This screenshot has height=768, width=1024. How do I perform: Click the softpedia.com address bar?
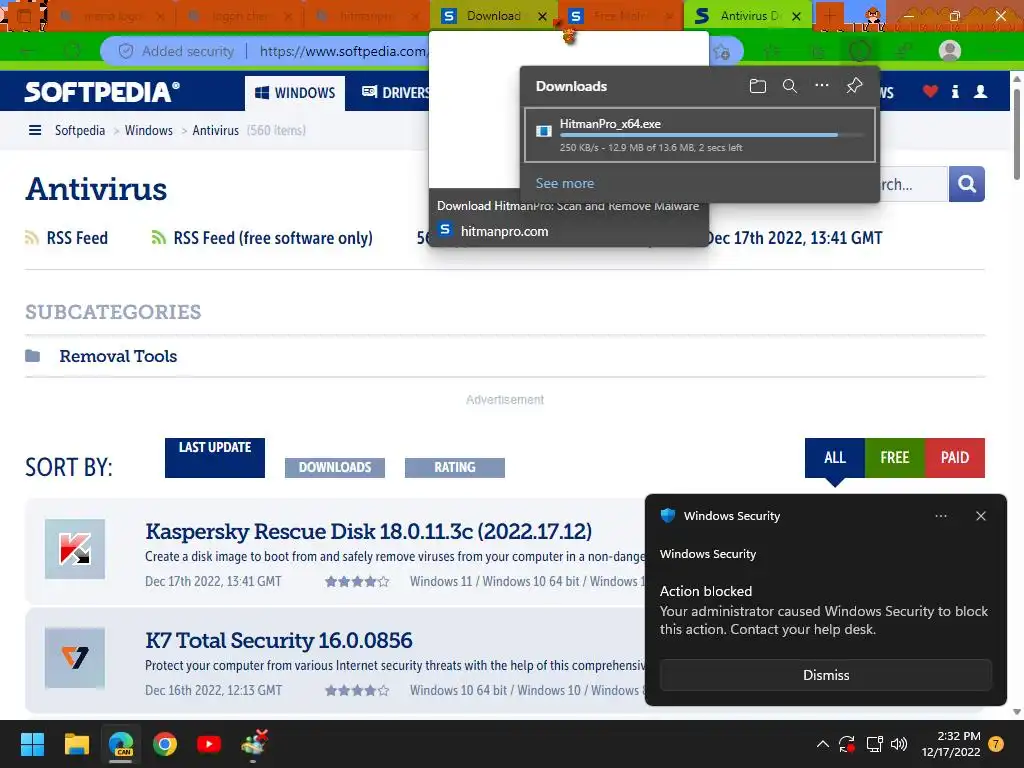(342, 51)
